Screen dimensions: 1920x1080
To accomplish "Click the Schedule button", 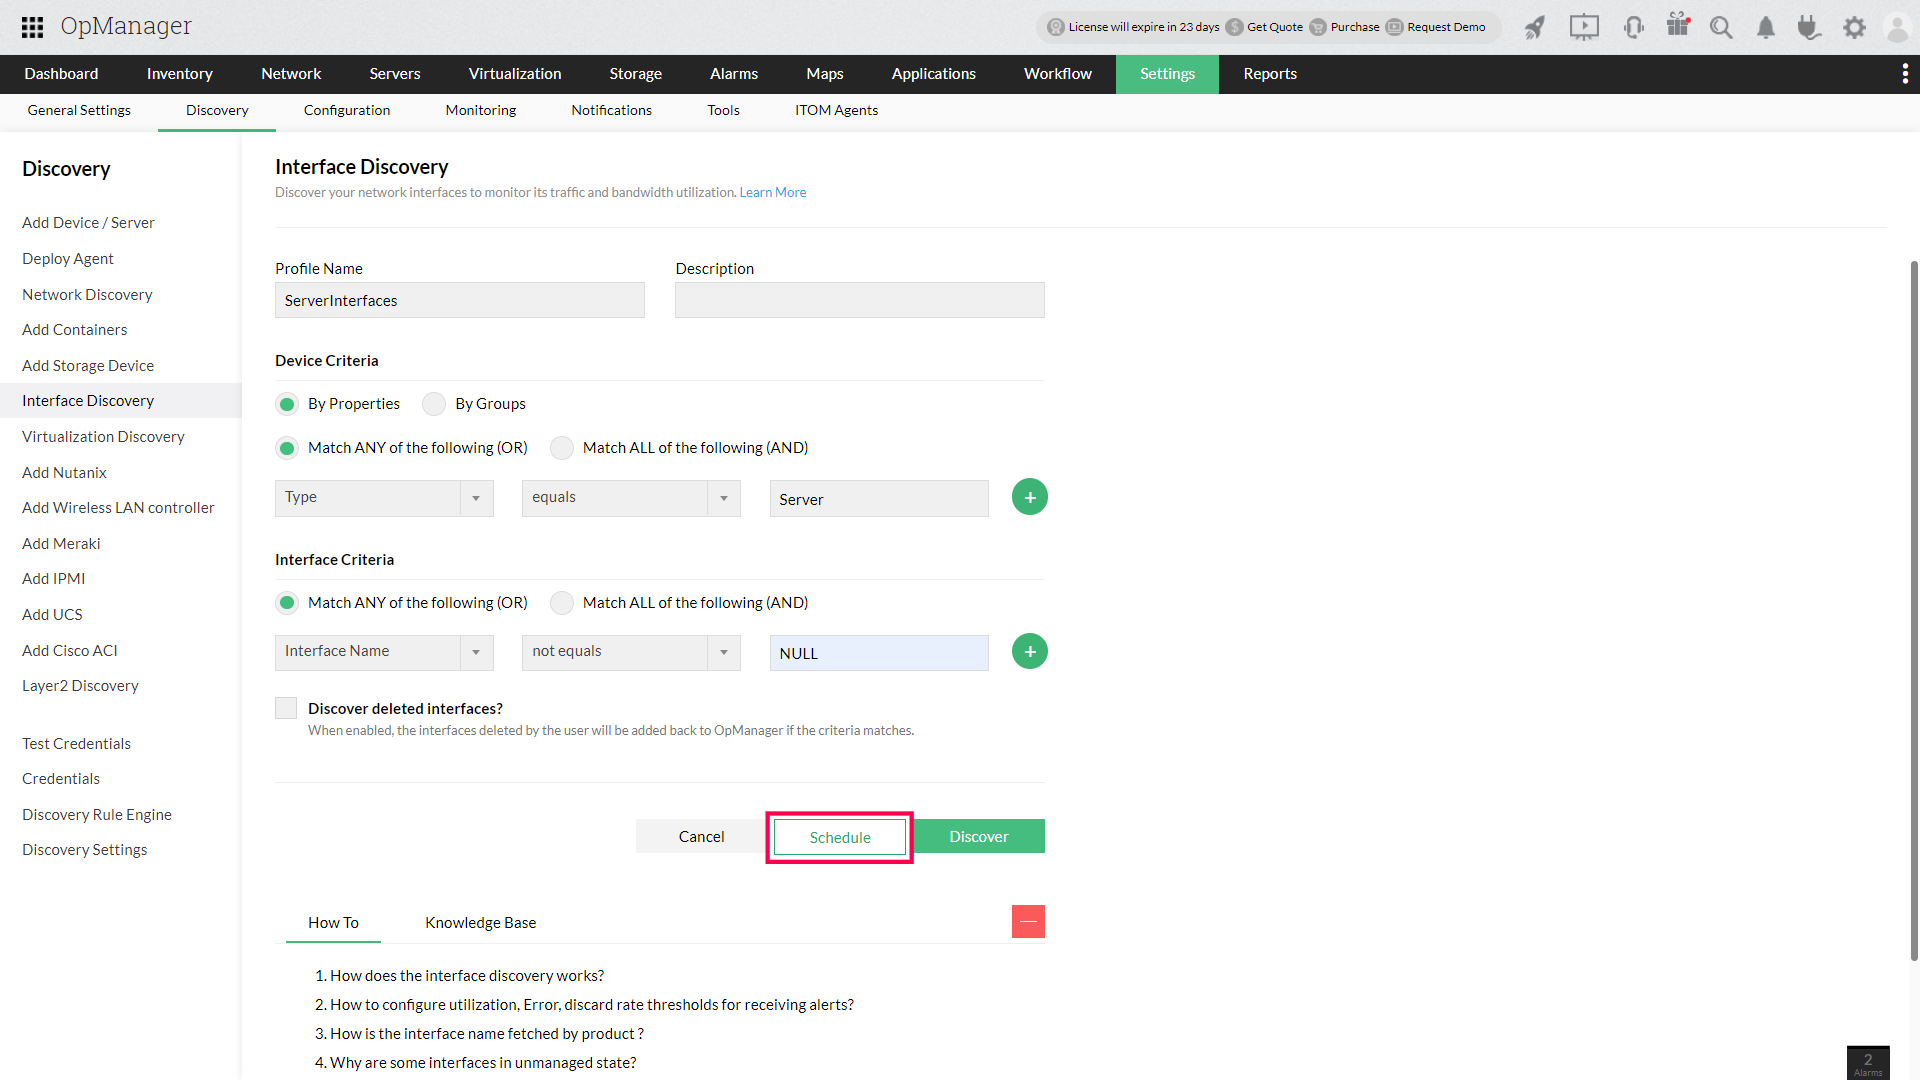I will point(840,837).
